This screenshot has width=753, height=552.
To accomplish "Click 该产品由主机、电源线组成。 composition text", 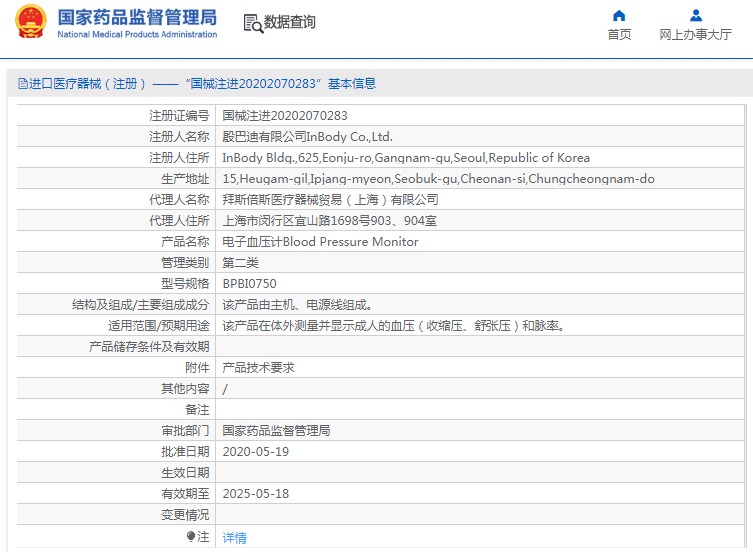I will coord(298,305).
